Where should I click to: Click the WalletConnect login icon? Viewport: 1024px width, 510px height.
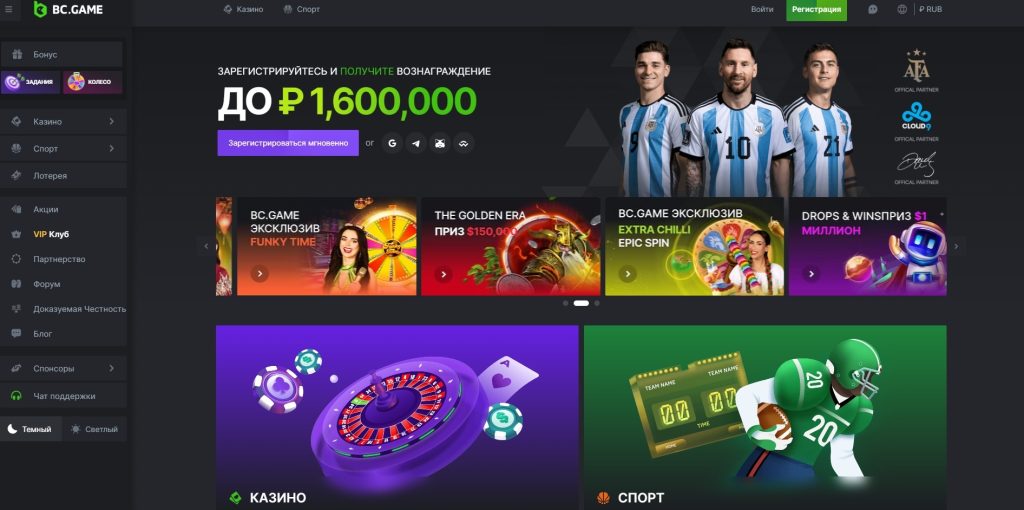click(x=464, y=143)
